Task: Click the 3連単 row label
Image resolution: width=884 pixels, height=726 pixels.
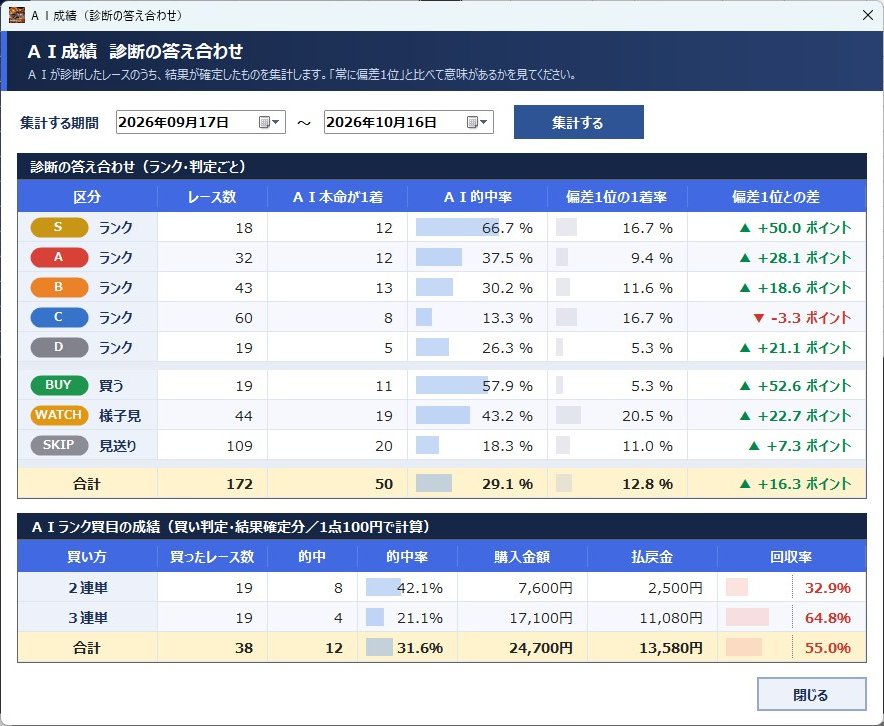Action: (x=87, y=617)
